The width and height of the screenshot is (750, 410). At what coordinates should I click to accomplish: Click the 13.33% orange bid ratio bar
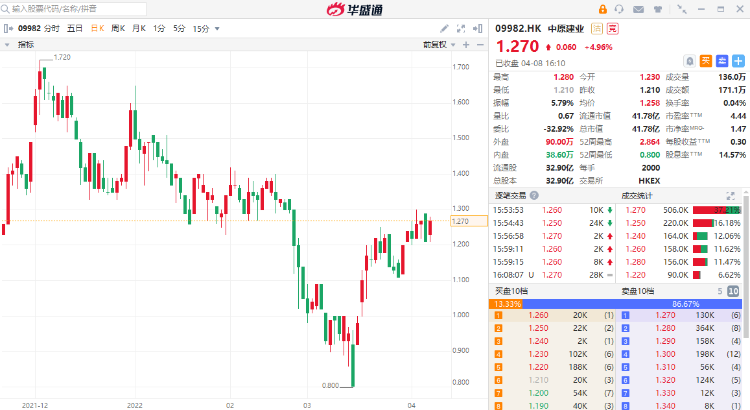click(506, 304)
